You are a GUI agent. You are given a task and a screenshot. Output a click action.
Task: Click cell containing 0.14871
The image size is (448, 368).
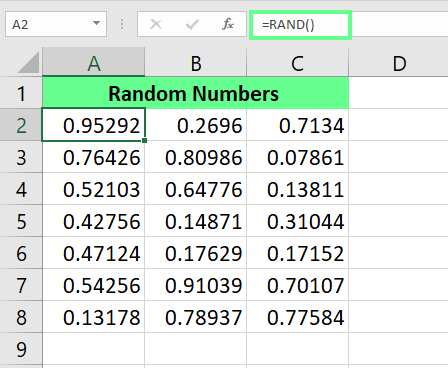[x=196, y=221]
